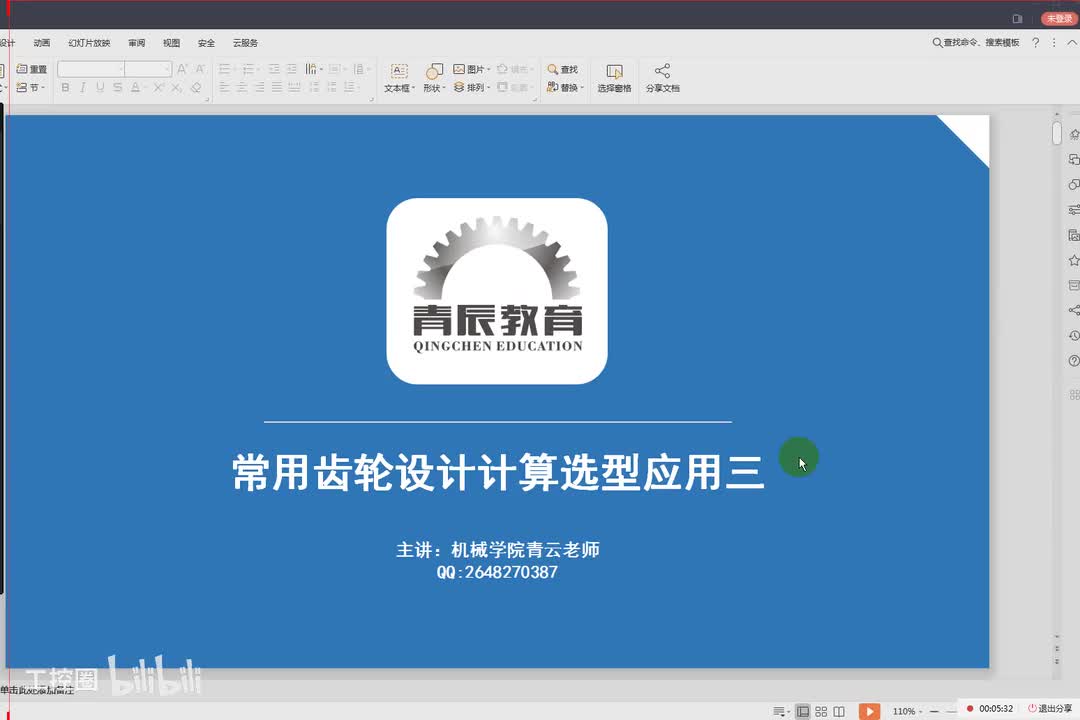Open the Review (审阅) tab
This screenshot has width=1080, height=720.
(x=136, y=43)
